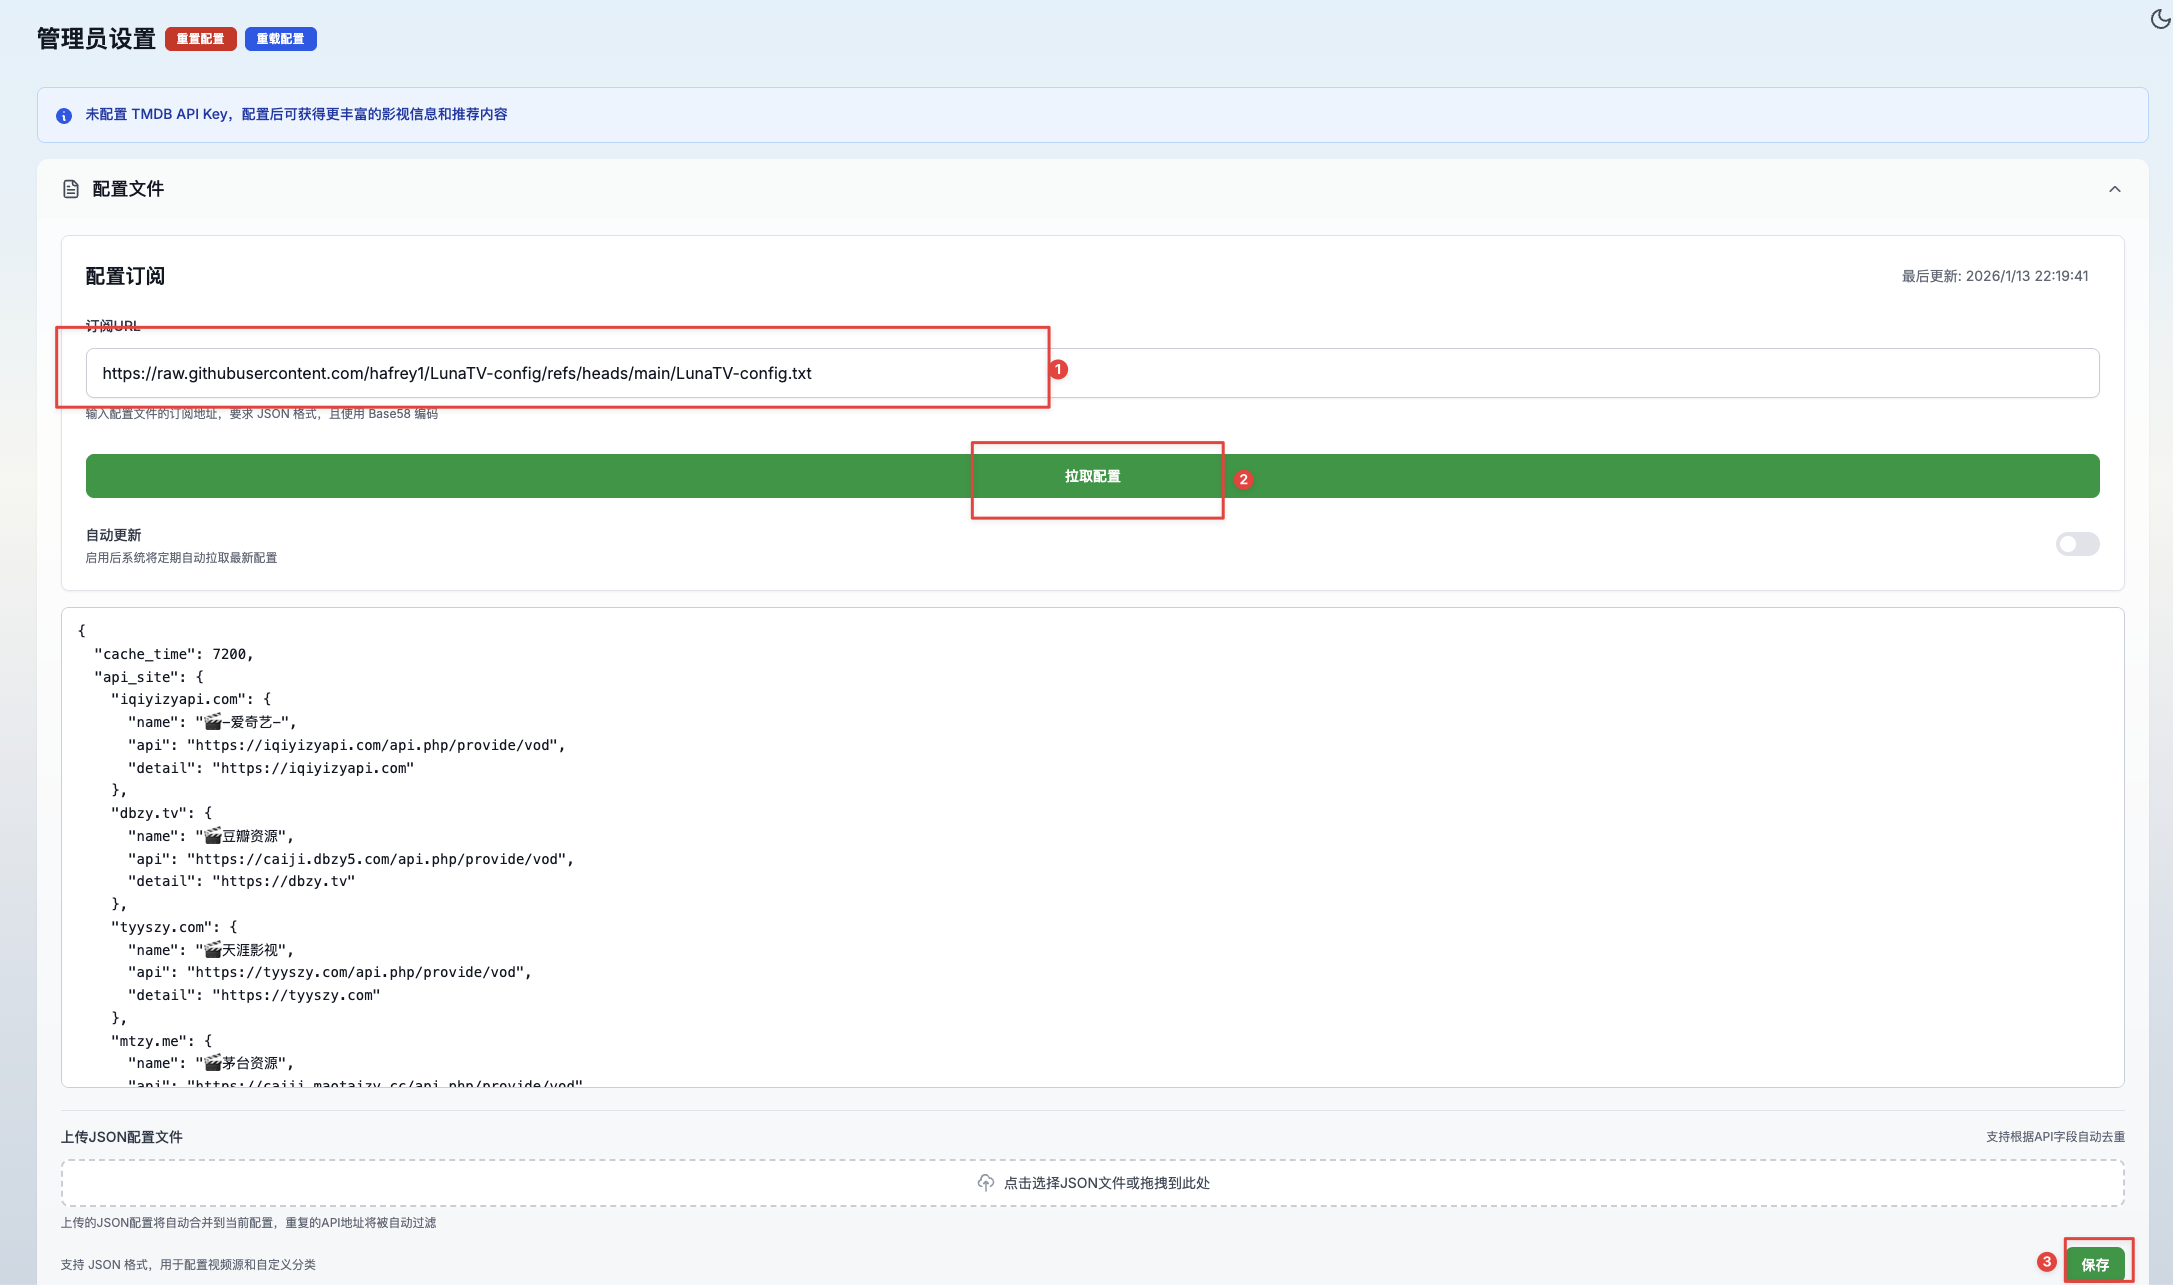Click the 天涯影视 name line

(211, 950)
